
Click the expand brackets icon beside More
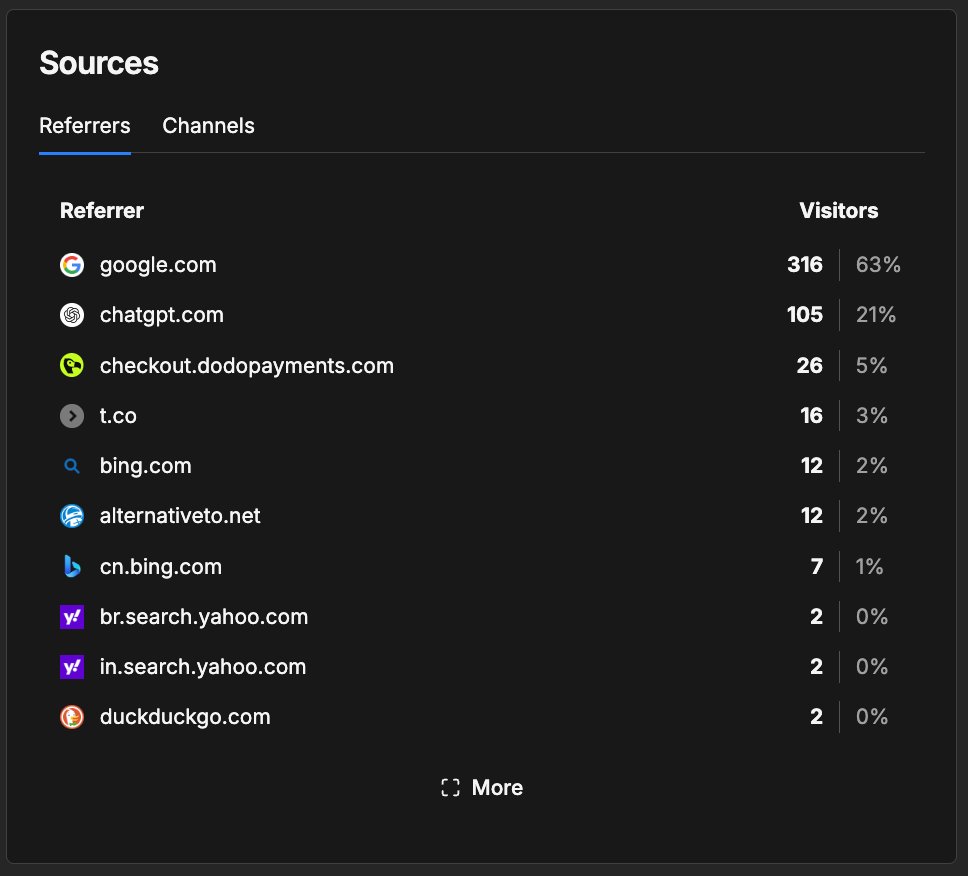pos(451,788)
